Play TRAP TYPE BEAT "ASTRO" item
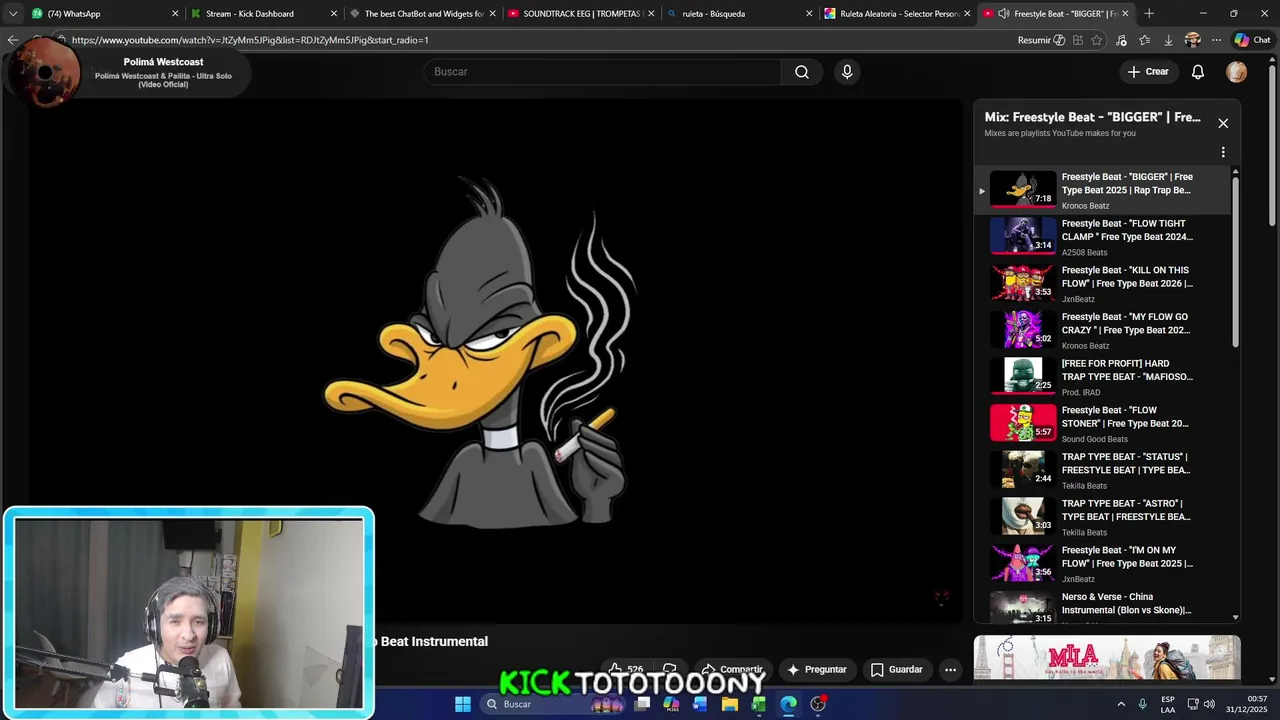 [x=1104, y=517]
